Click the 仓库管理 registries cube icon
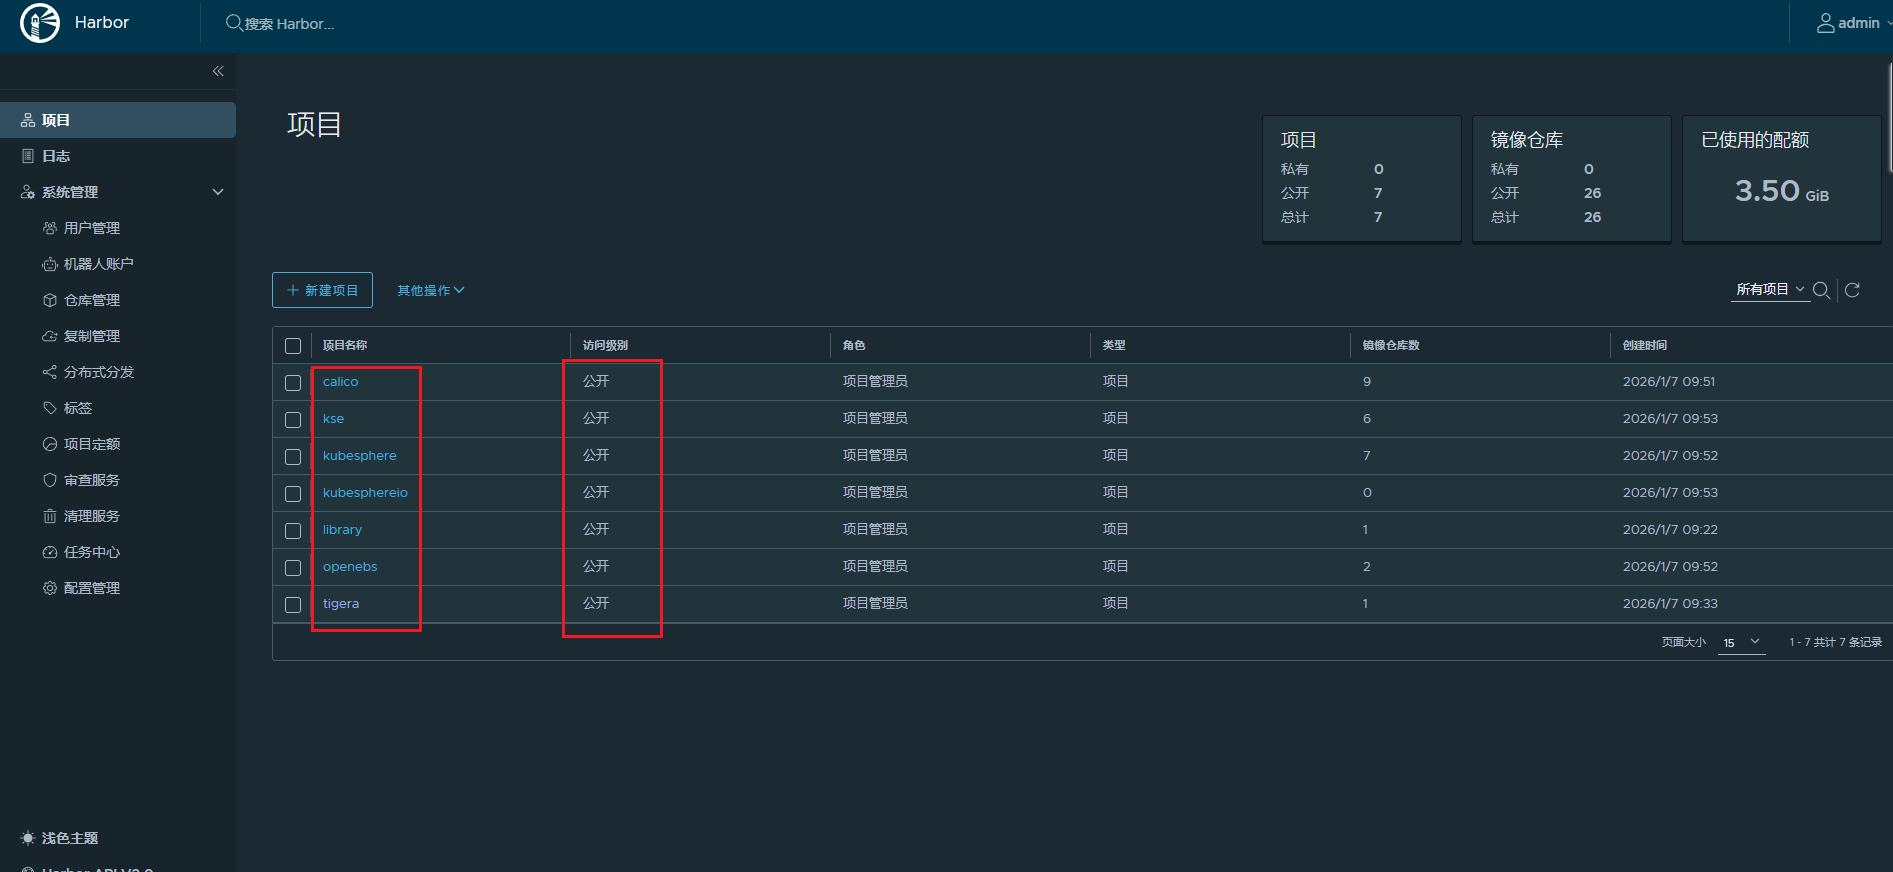Viewport: 1893px width, 872px height. pyautogui.click(x=50, y=300)
